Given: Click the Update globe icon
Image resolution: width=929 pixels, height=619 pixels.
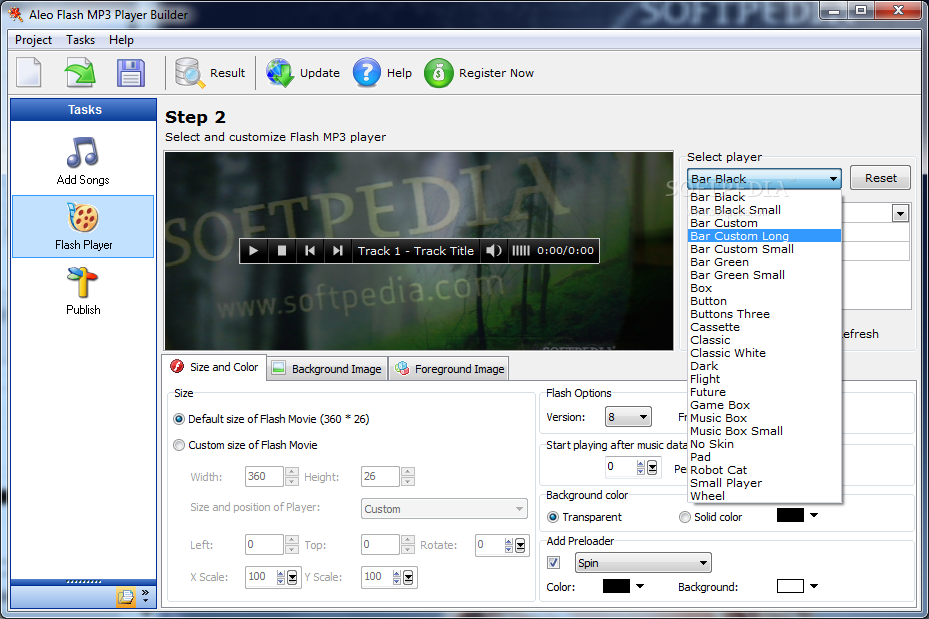Looking at the screenshot, I should click(280, 73).
